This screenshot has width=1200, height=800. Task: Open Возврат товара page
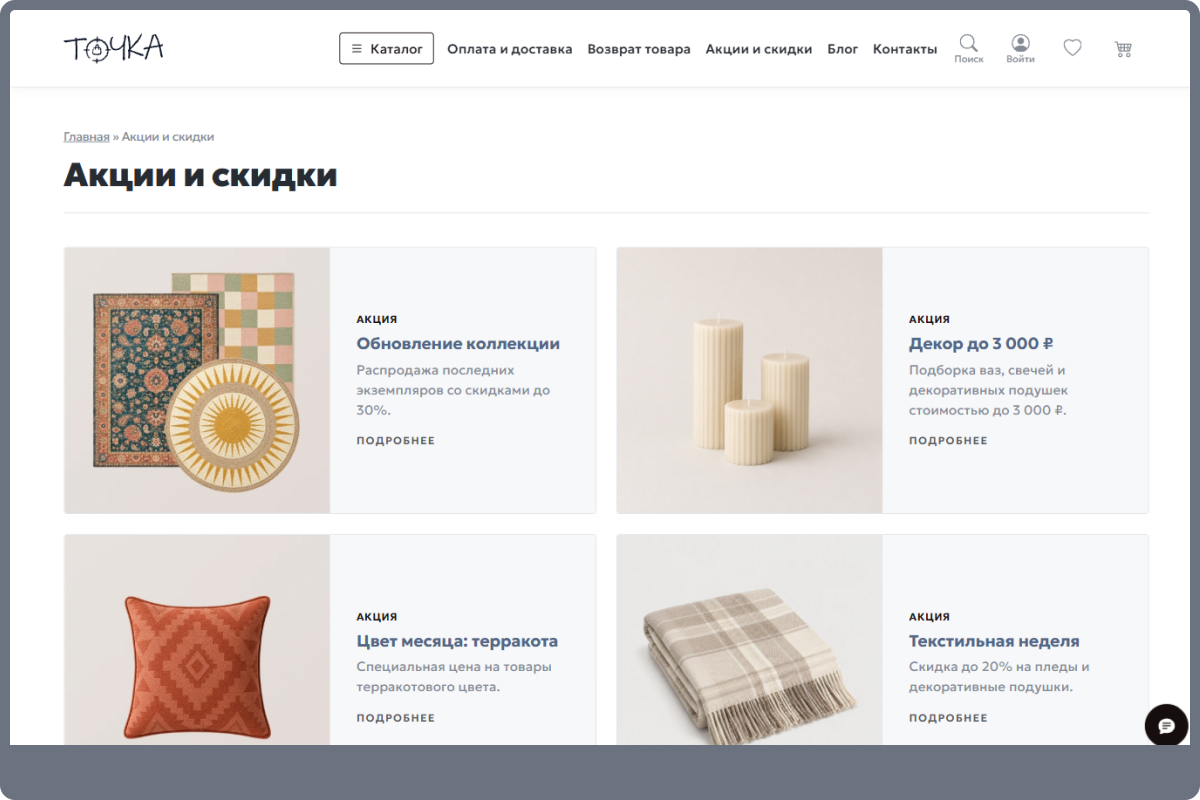tap(639, 49)
